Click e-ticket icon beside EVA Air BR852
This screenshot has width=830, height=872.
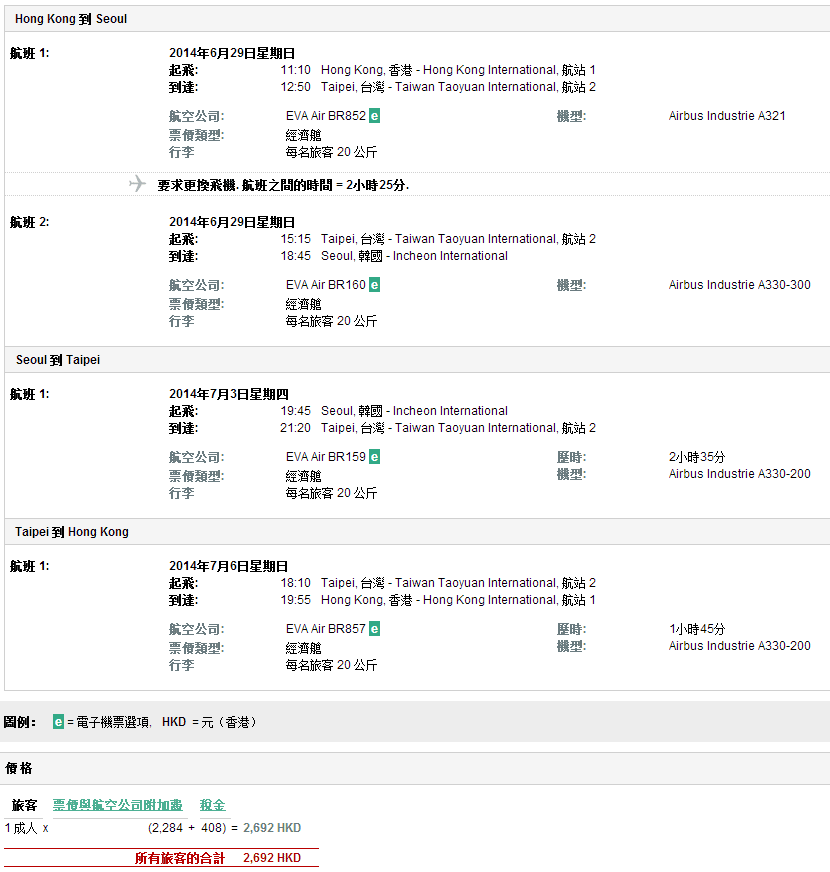[x=374, y=116]
